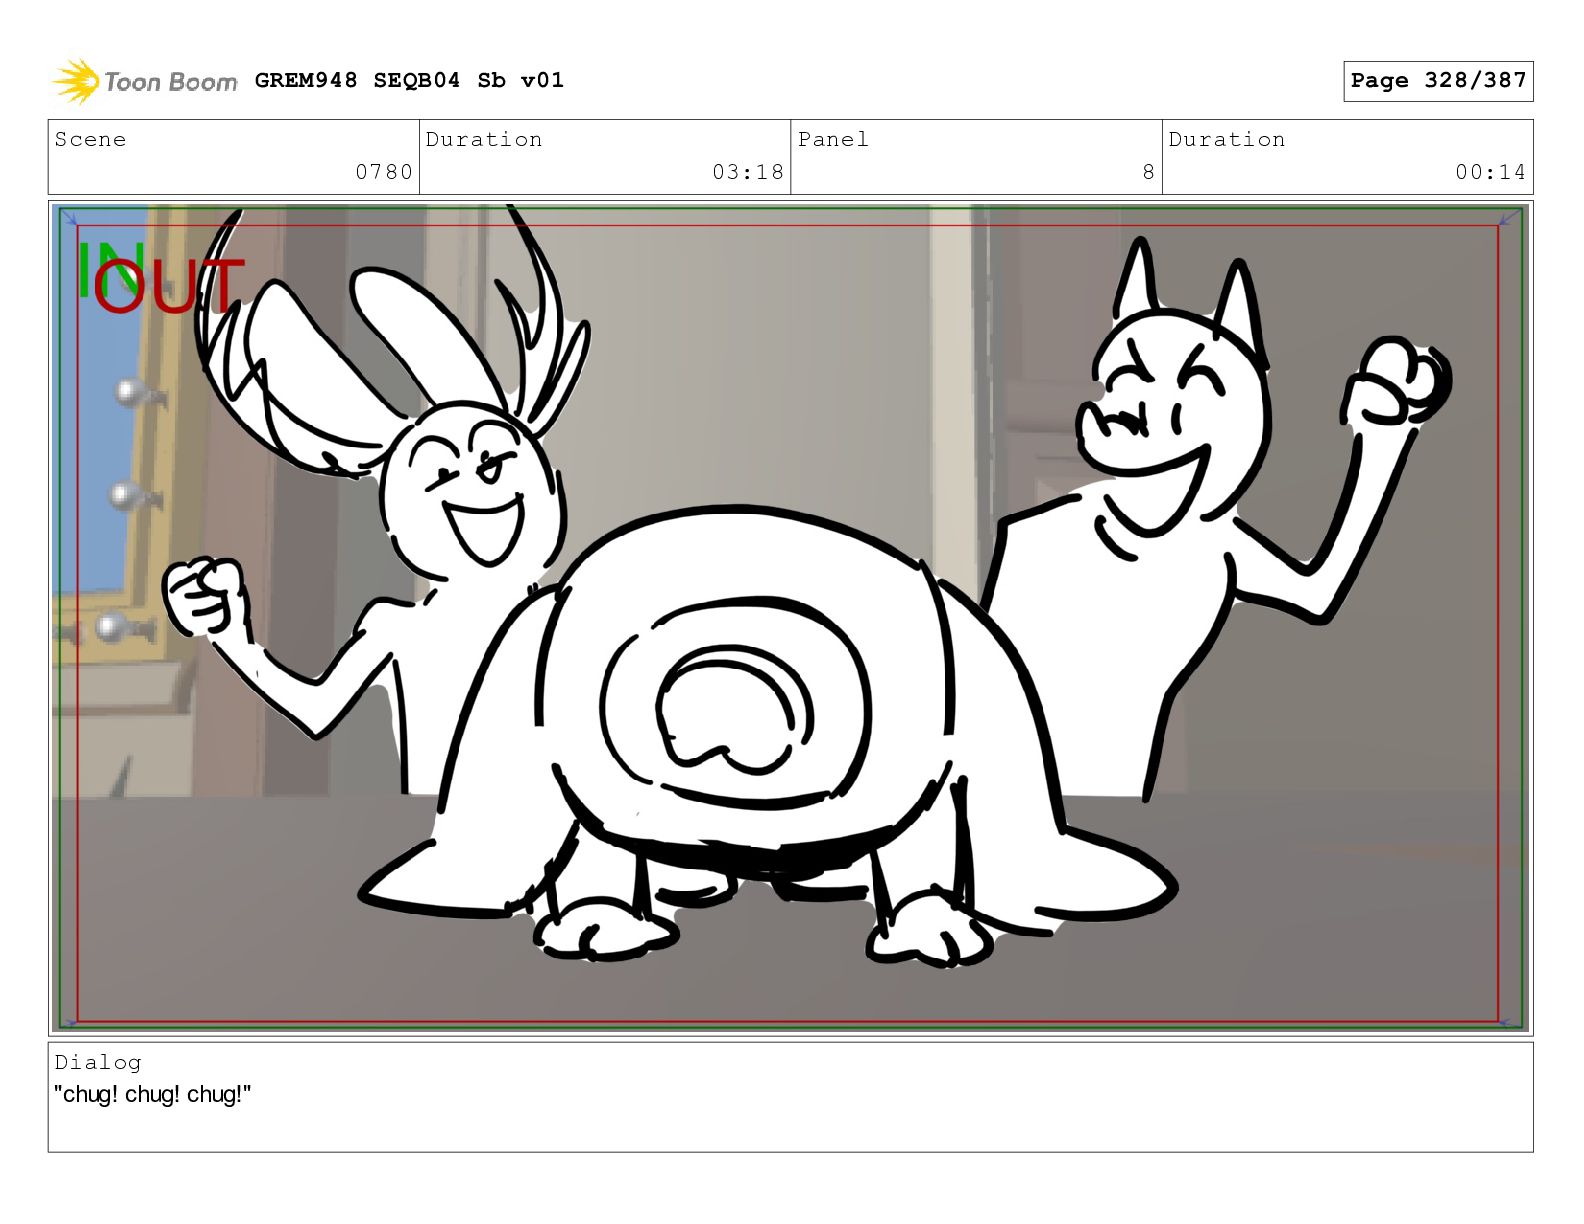Click the storyboard panel thumbnail
The width and height of the screenshot is (1584, 1224).
[790, 617]
